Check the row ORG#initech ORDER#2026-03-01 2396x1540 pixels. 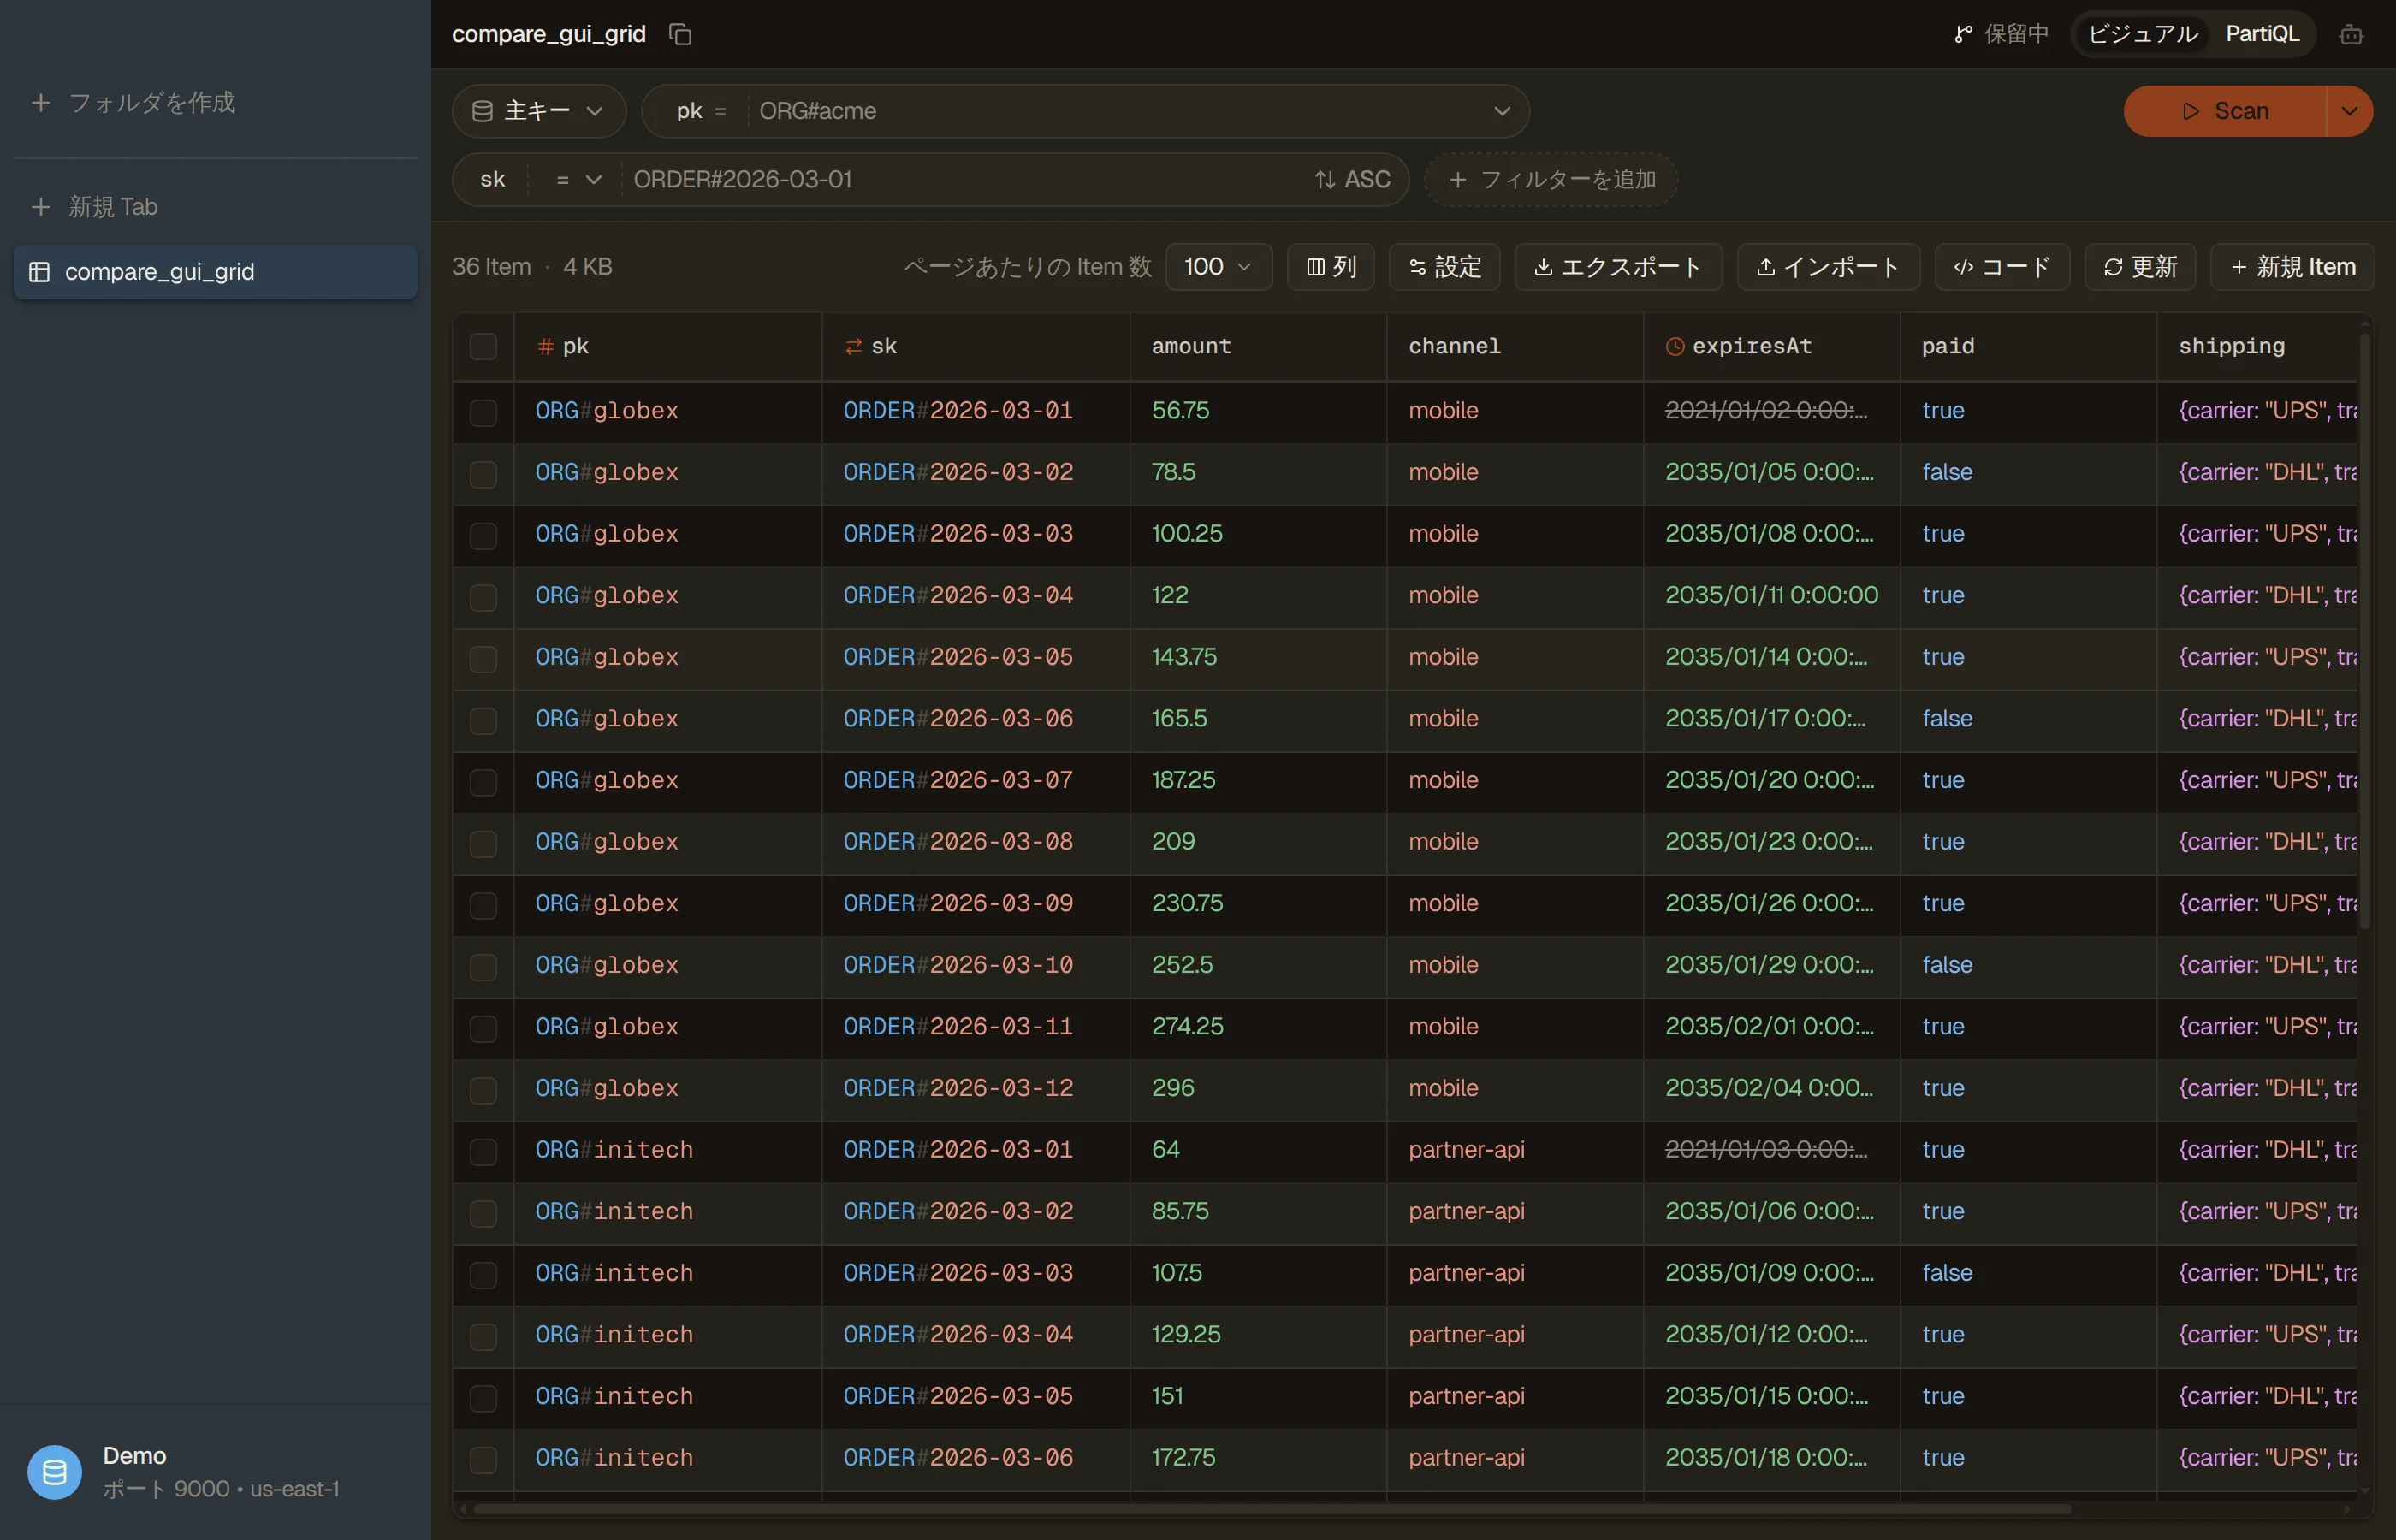pyautogui.click(x=483, y=1151)
